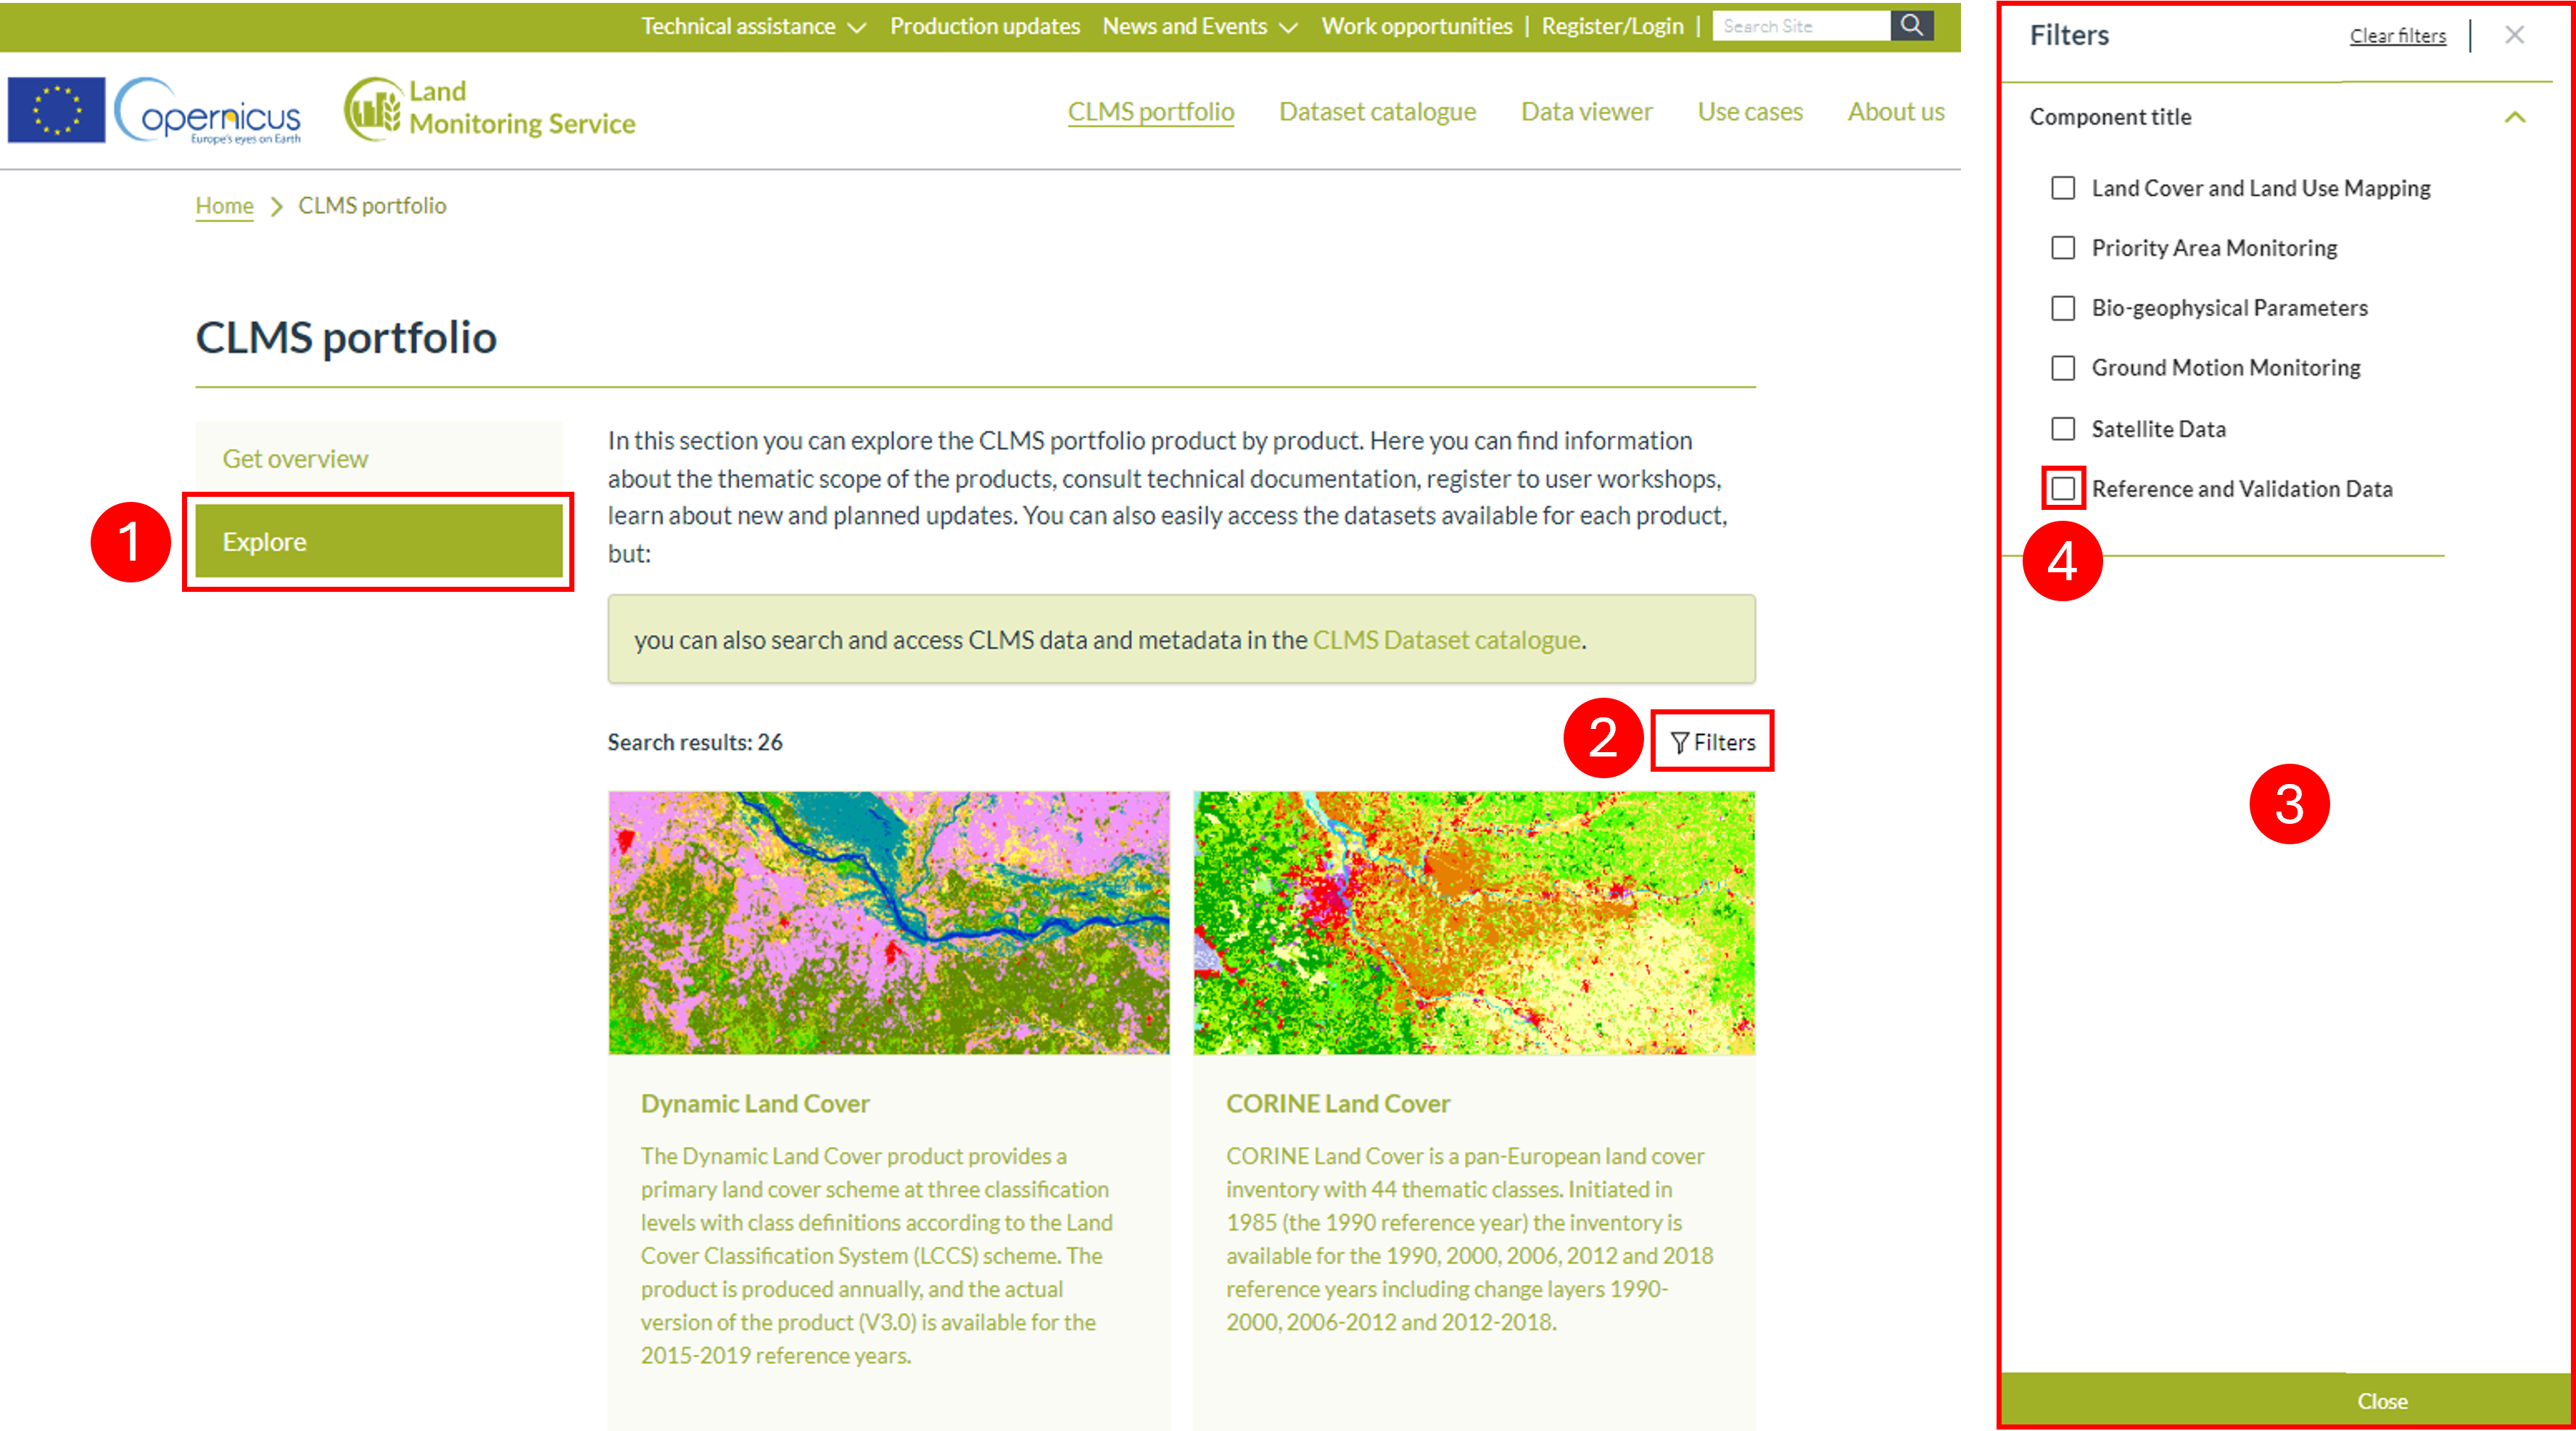The height and width of the screenshot is (1431, 2576).
Task: Click the Land Monitoring Service logo
Action: (490, 108)
